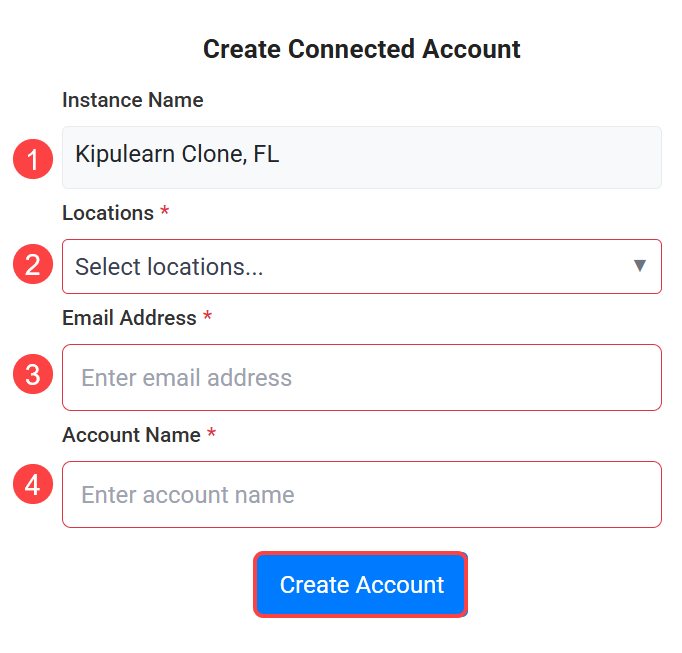
Task: Click the Locations dropdown arrow
Action: click(640, 266)
